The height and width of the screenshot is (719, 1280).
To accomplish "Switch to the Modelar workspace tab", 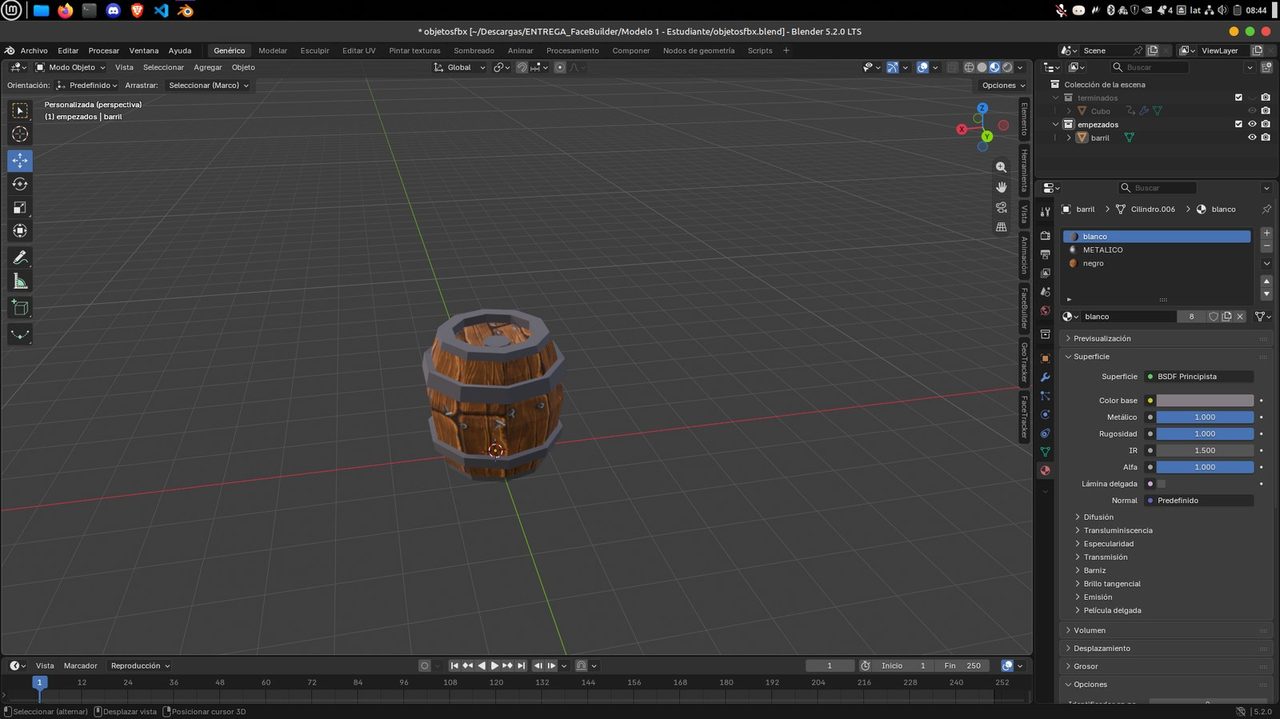I will point(273,50).
